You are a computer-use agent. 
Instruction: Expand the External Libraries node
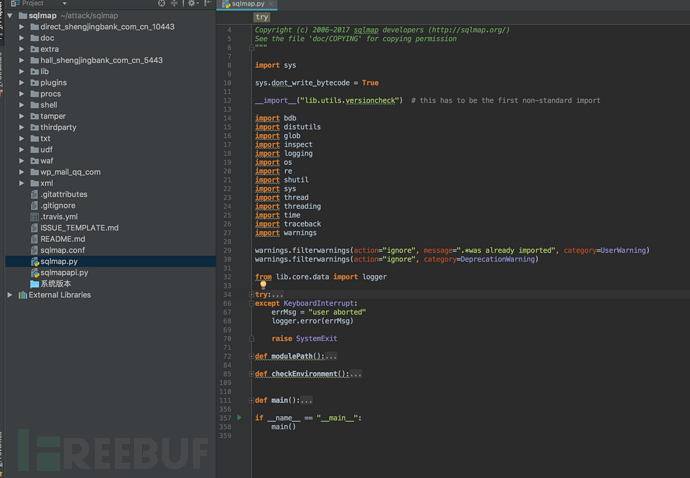[x=10, y=295]
